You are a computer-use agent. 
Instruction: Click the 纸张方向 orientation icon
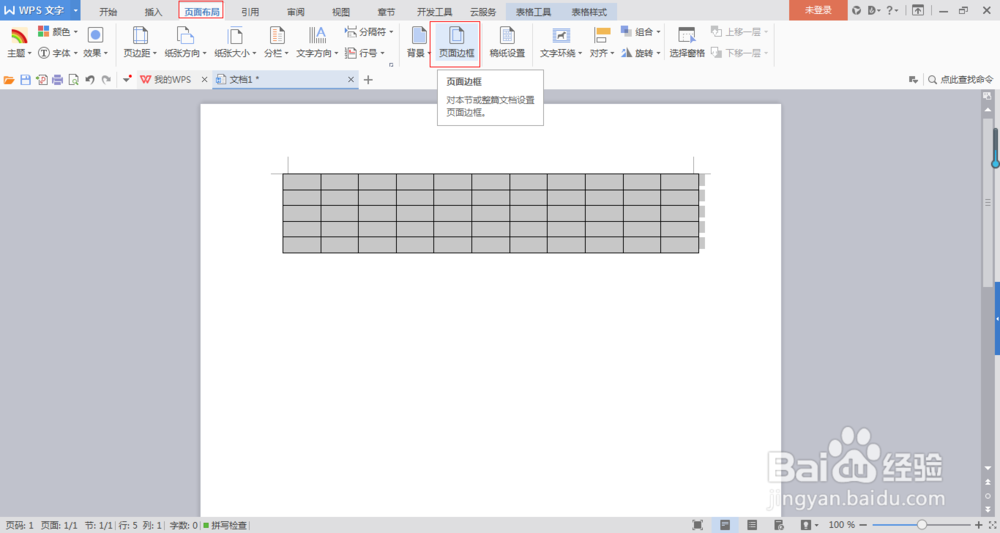point(185,35)
